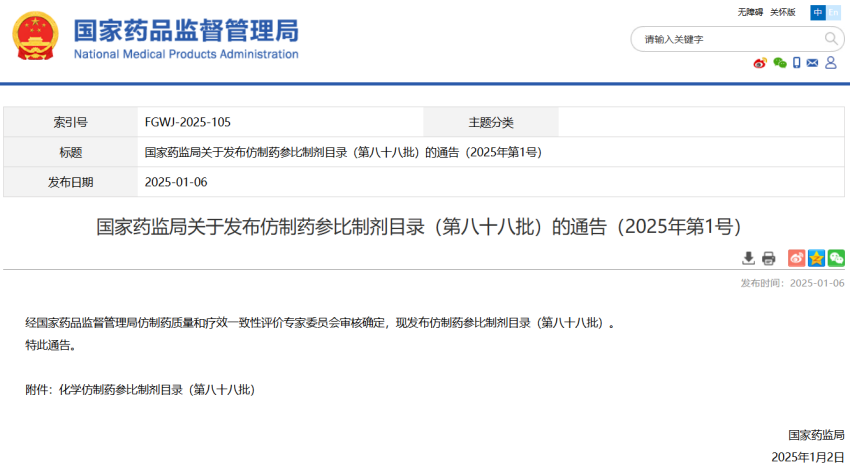
Task: Click 国家药品监督管理局 site title
Action: point(186,30)
